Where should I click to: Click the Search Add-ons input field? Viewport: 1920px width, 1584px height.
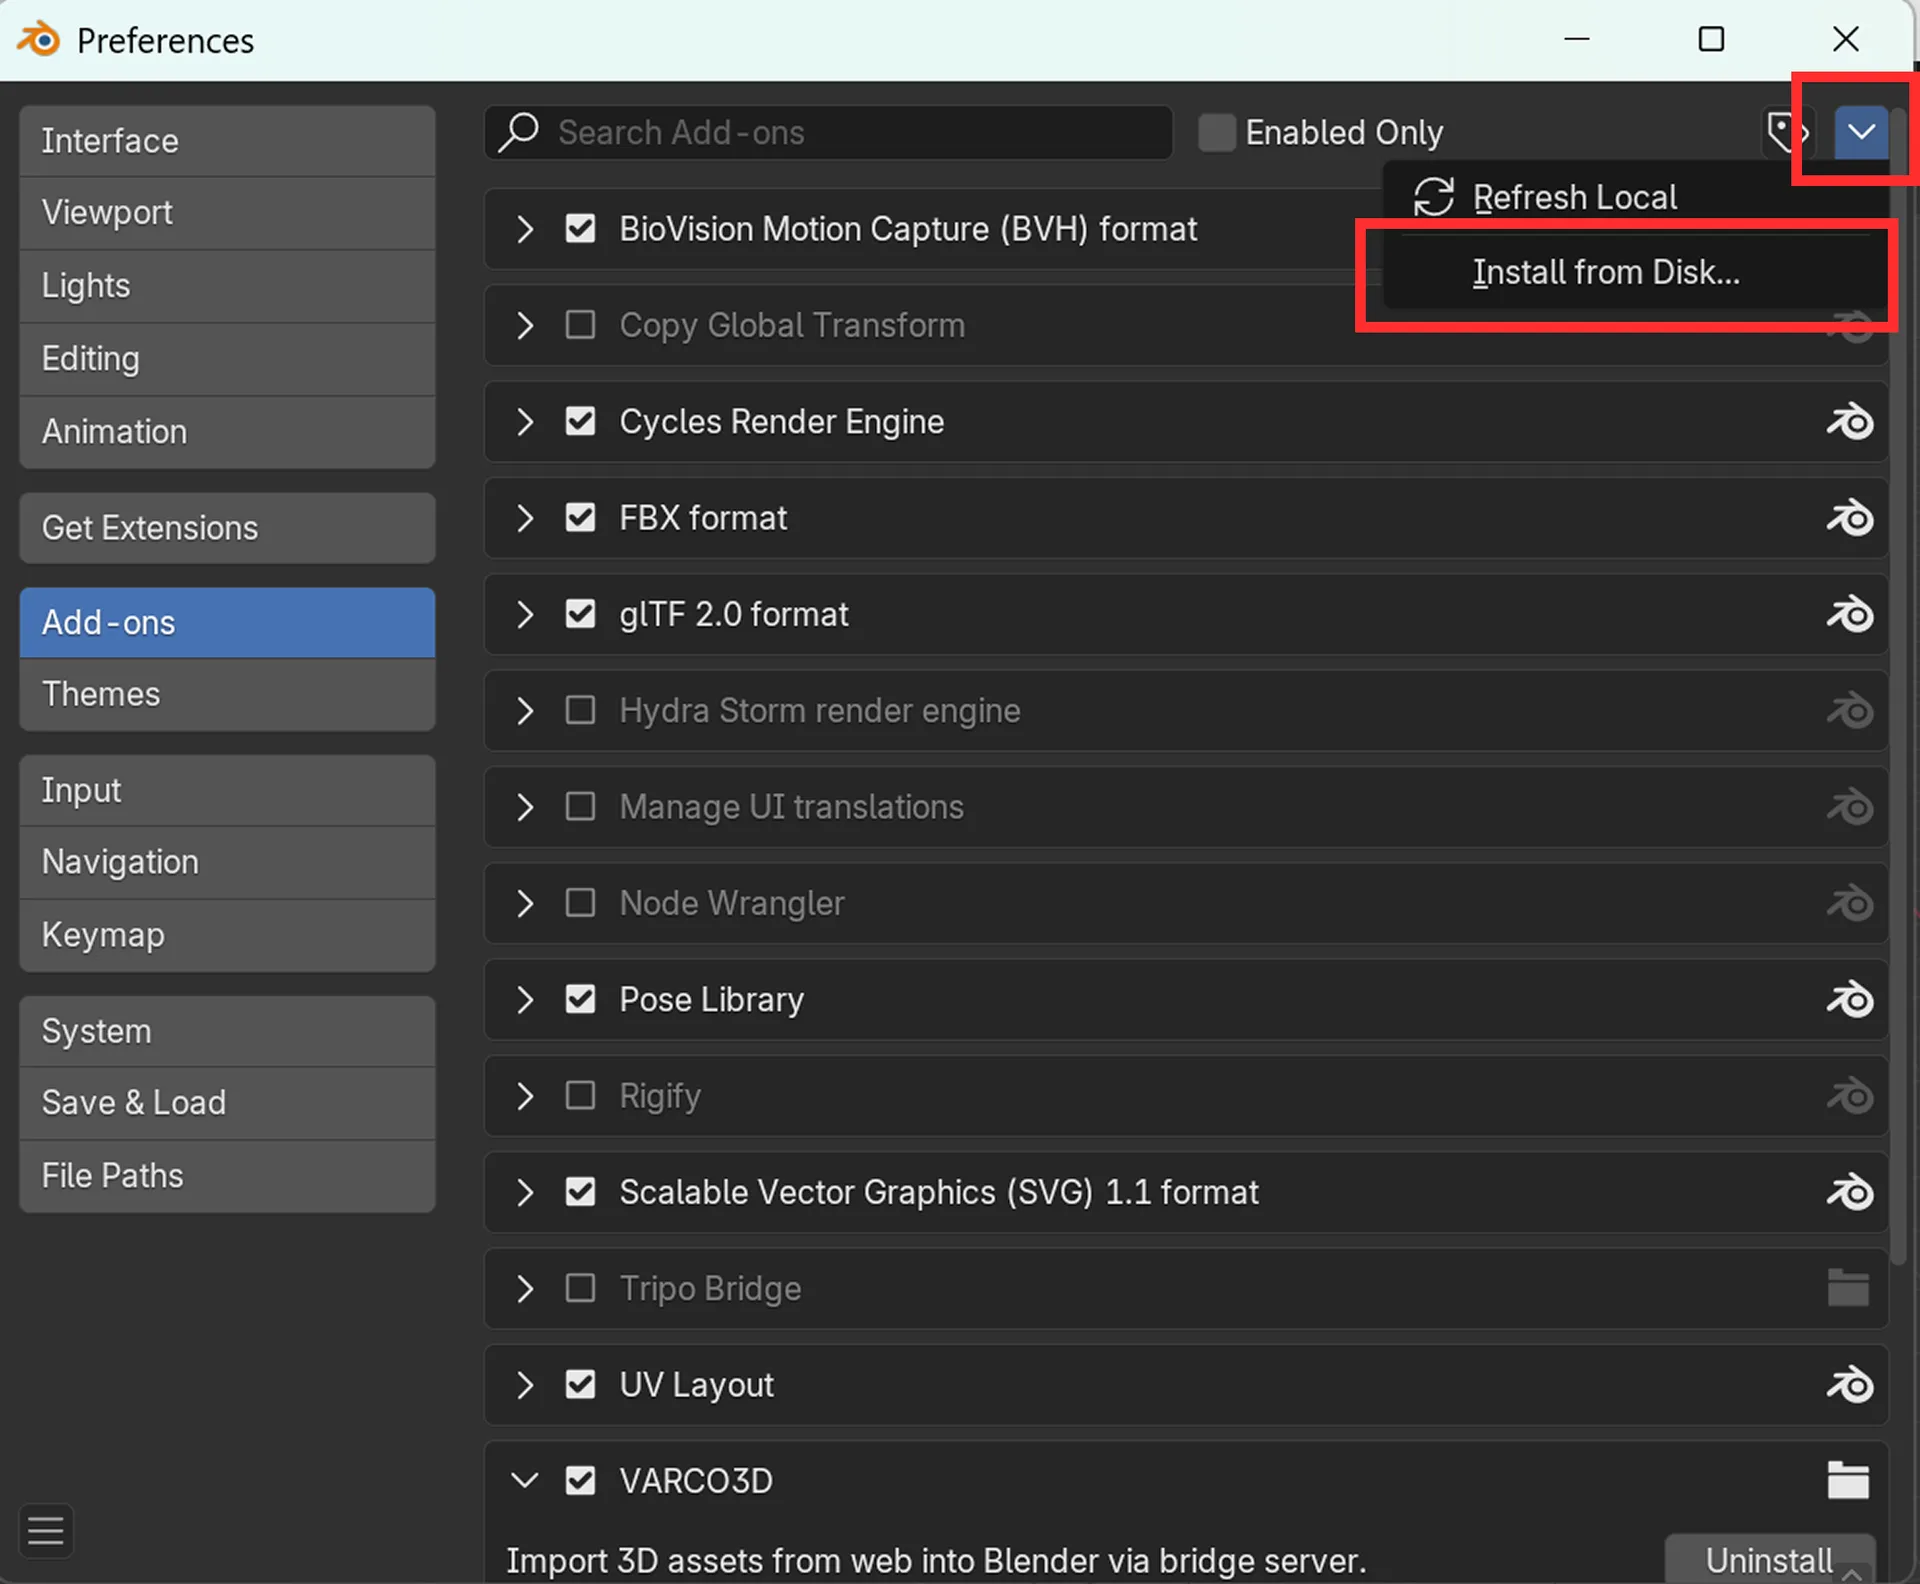click(829, 132)
